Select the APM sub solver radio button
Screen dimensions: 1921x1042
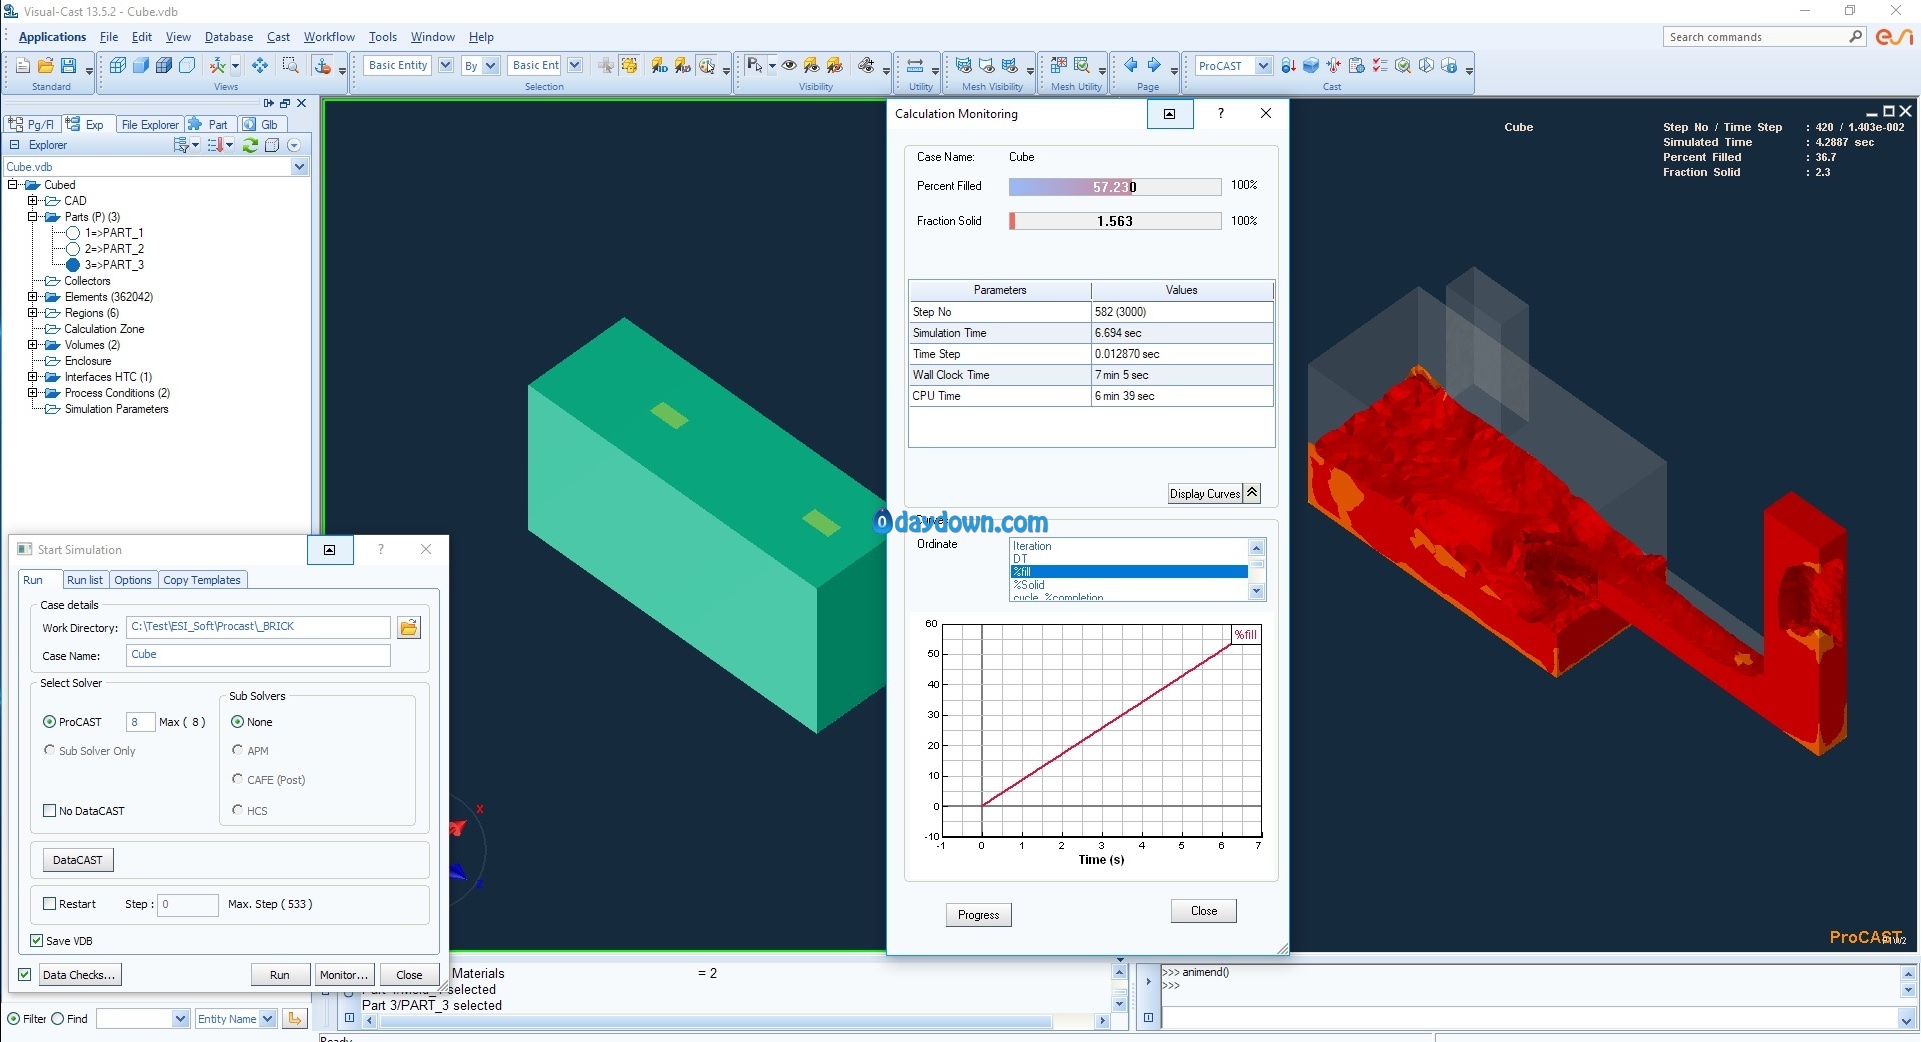[x=237, y=750]
